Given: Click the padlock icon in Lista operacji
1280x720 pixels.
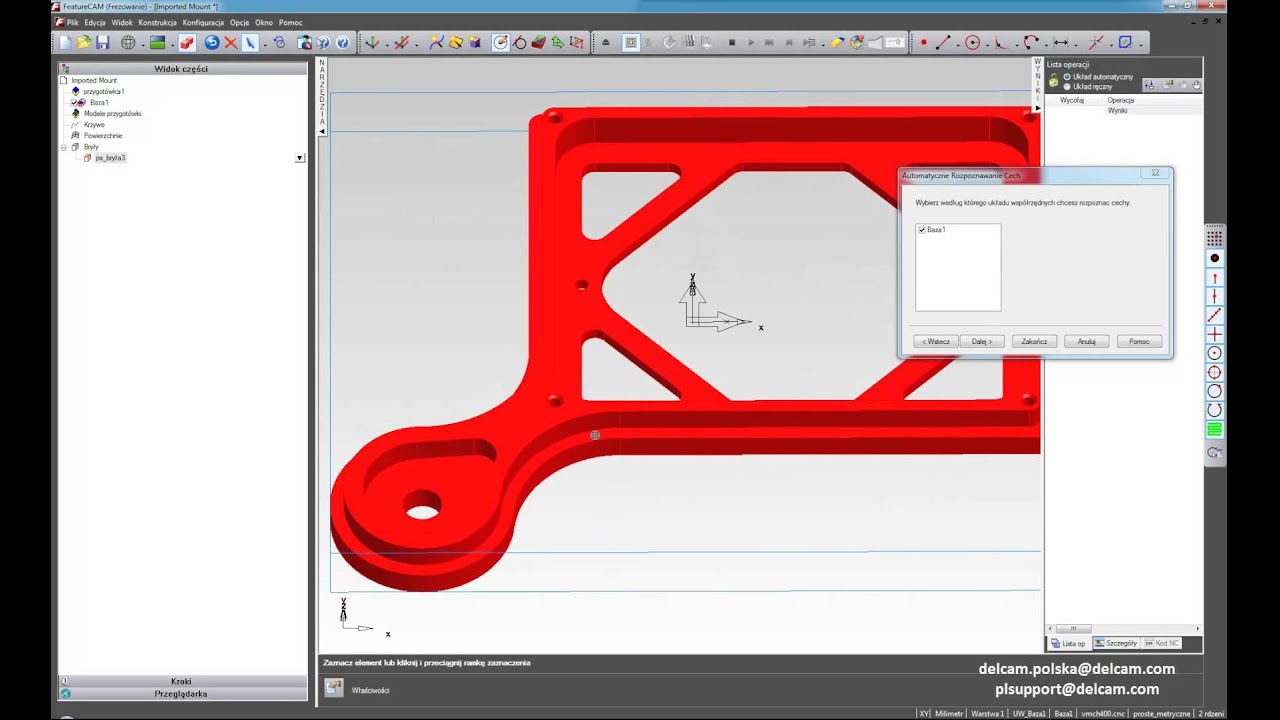Looking at the screenshot, I should pos(1053,82).
